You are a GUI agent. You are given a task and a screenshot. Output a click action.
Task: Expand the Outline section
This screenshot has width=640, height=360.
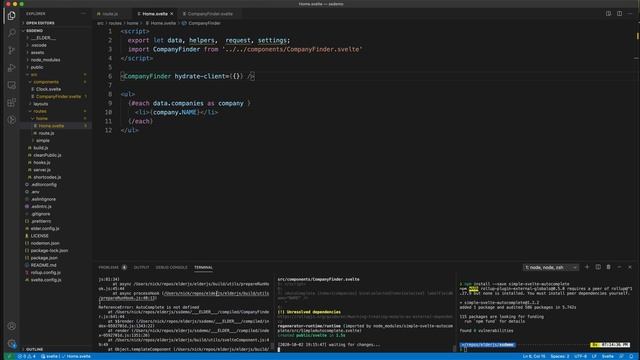point(34,349)
